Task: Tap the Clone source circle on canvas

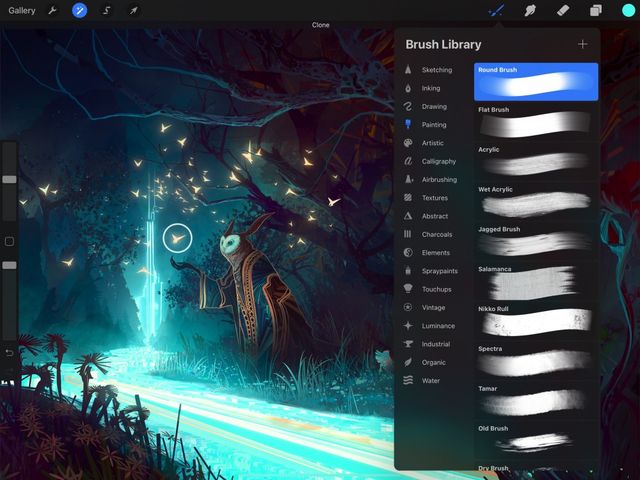Action: (177, 238)
